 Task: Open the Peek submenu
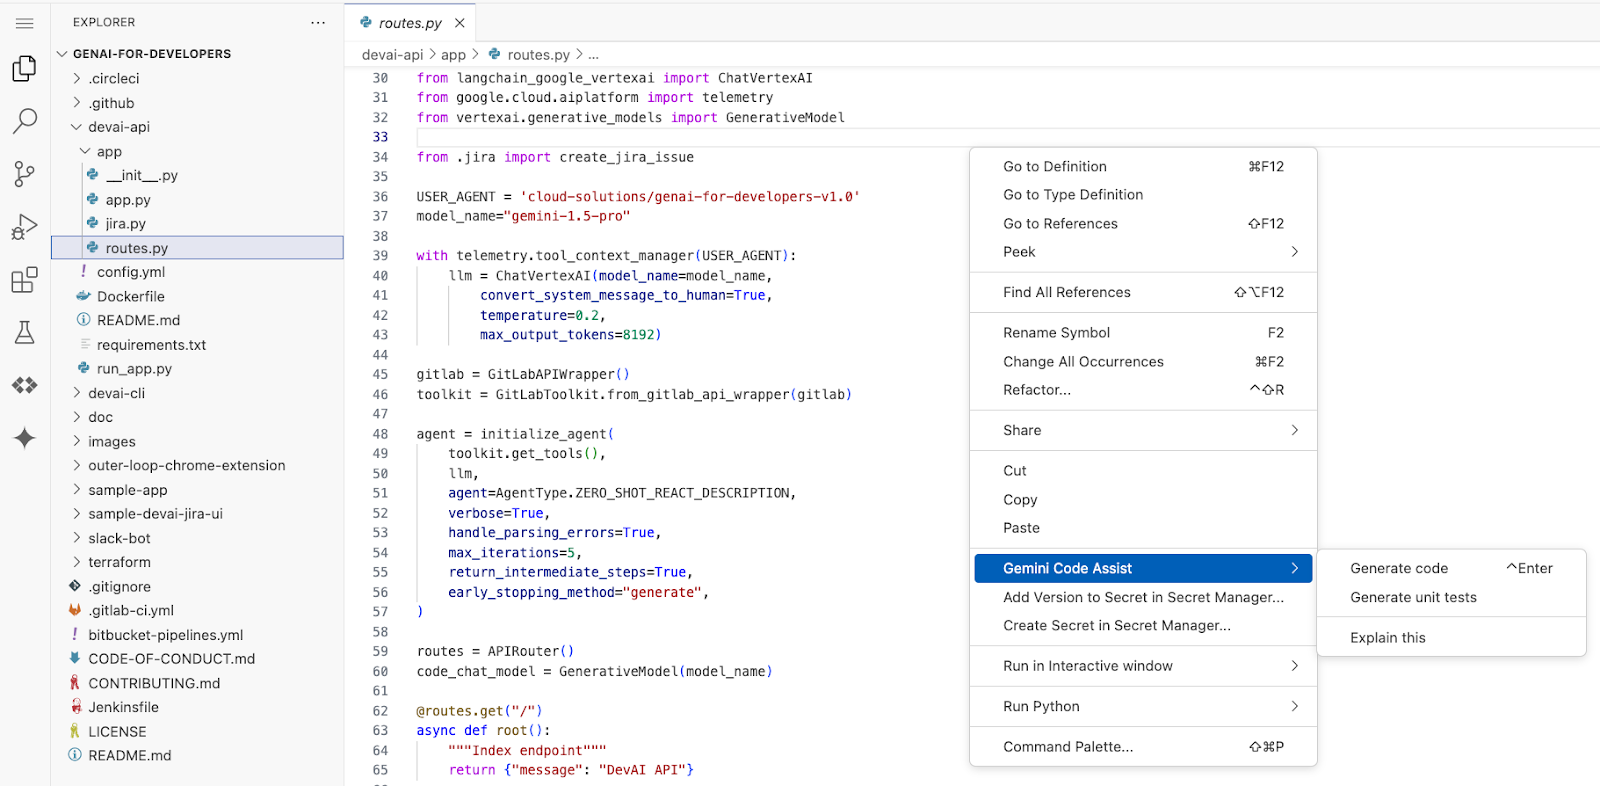(x=1143, y=252)
